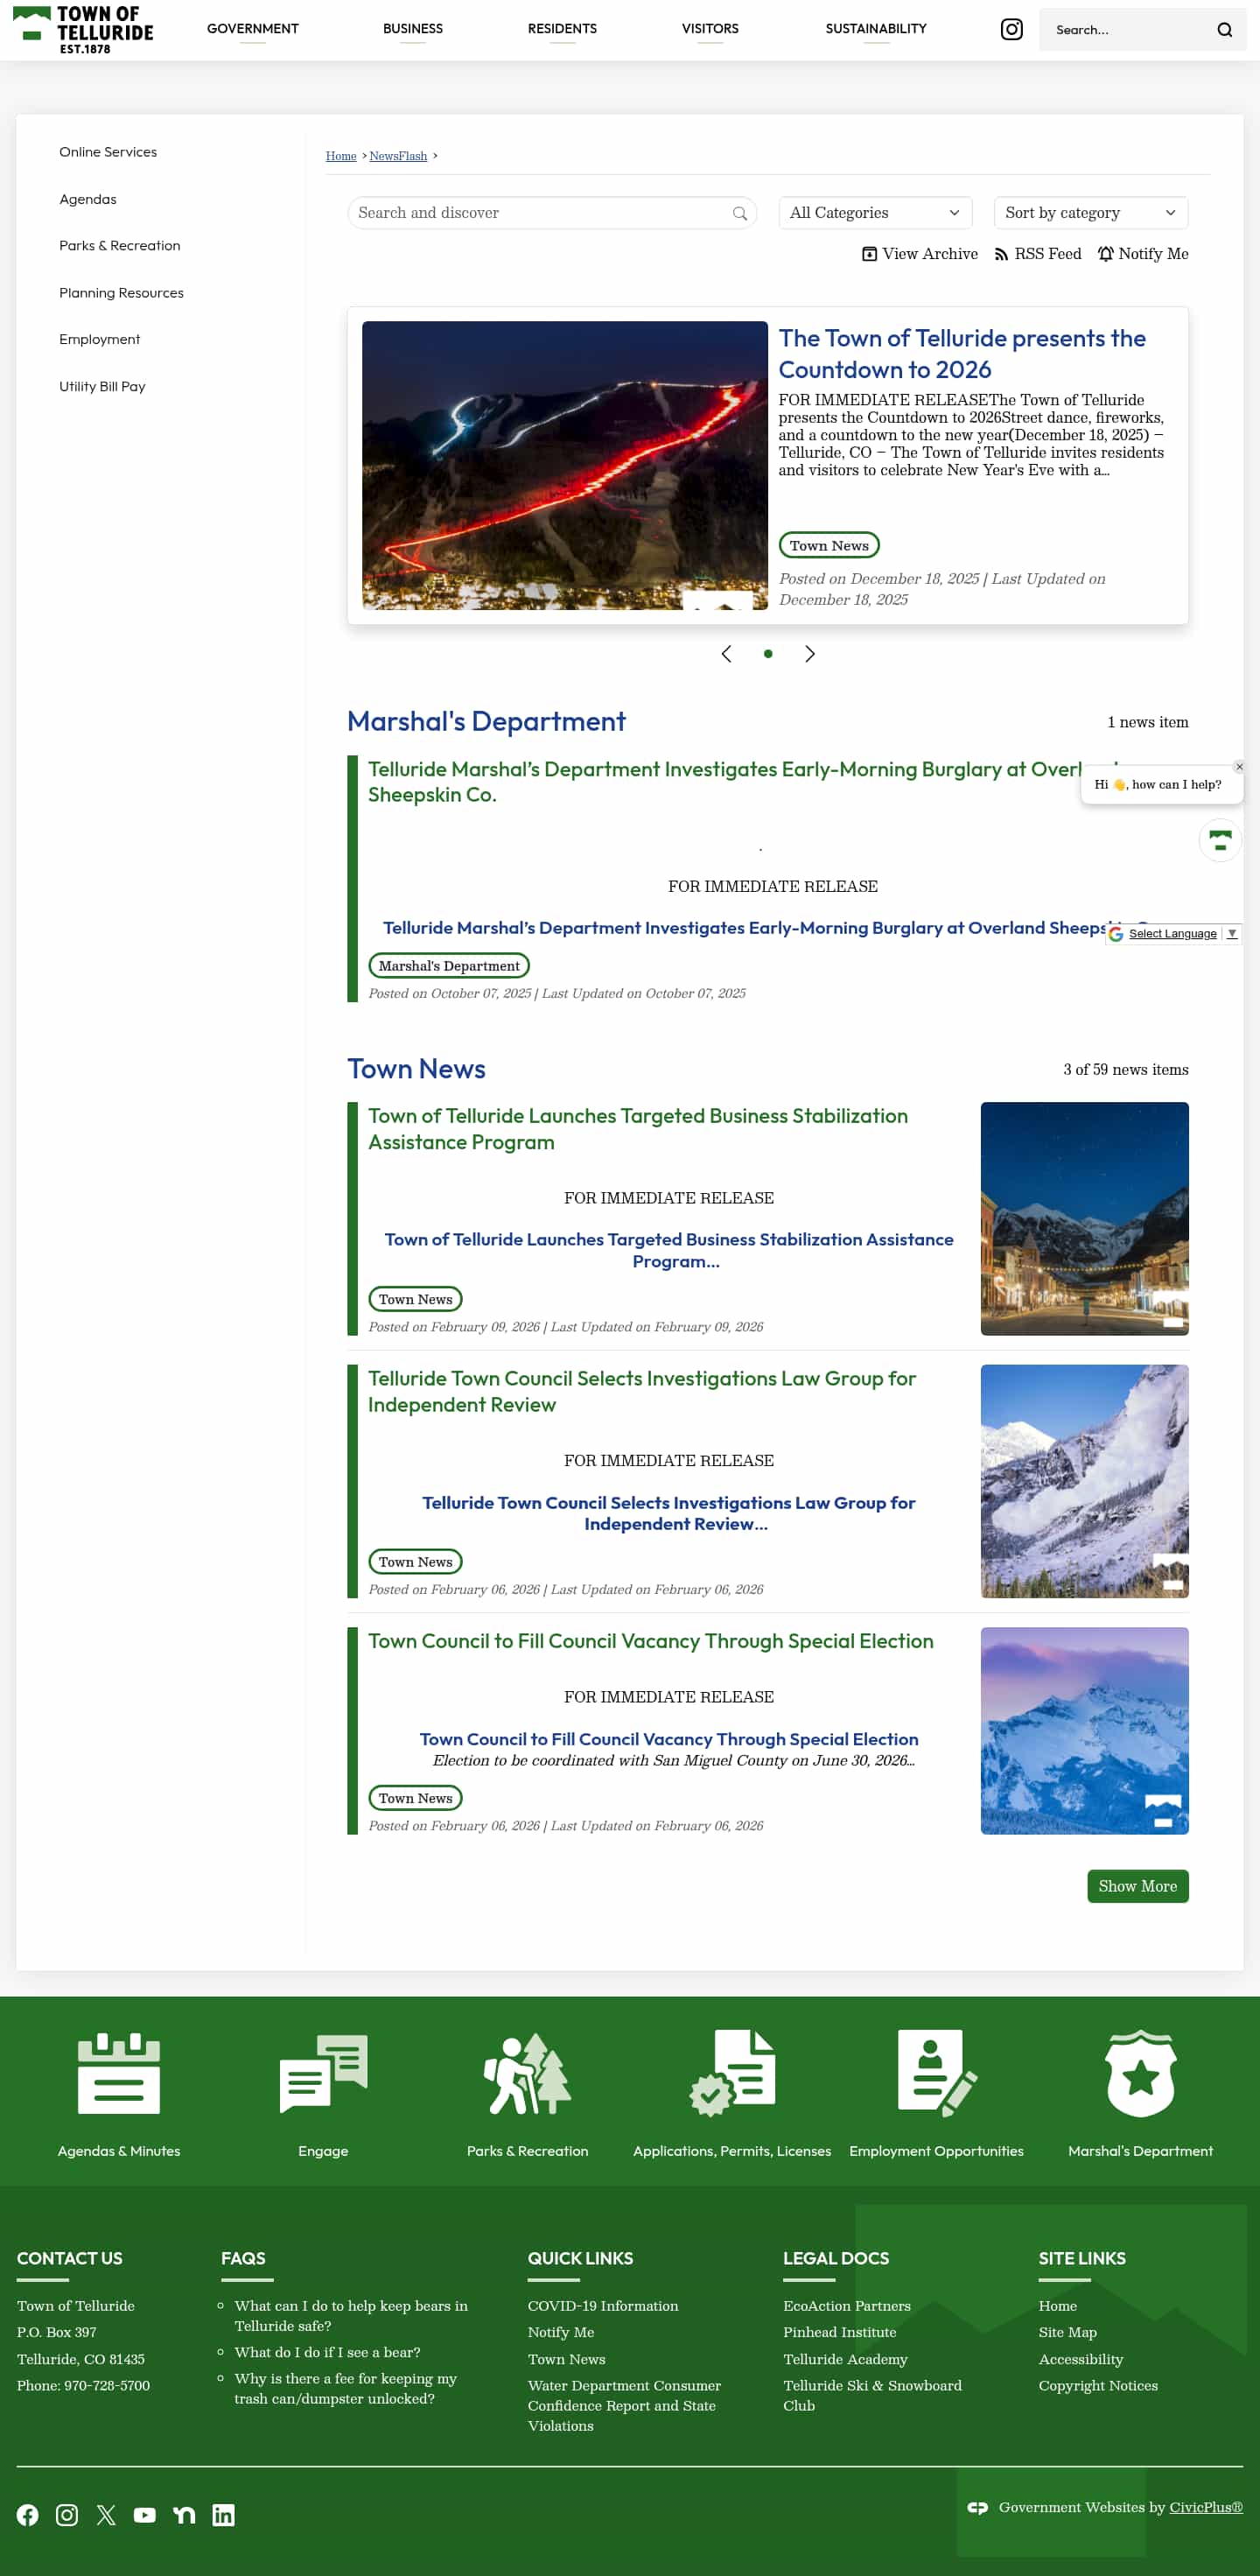Select Agendas in the sidebar
The image size is (1260, 2576).
click(88, 199)
